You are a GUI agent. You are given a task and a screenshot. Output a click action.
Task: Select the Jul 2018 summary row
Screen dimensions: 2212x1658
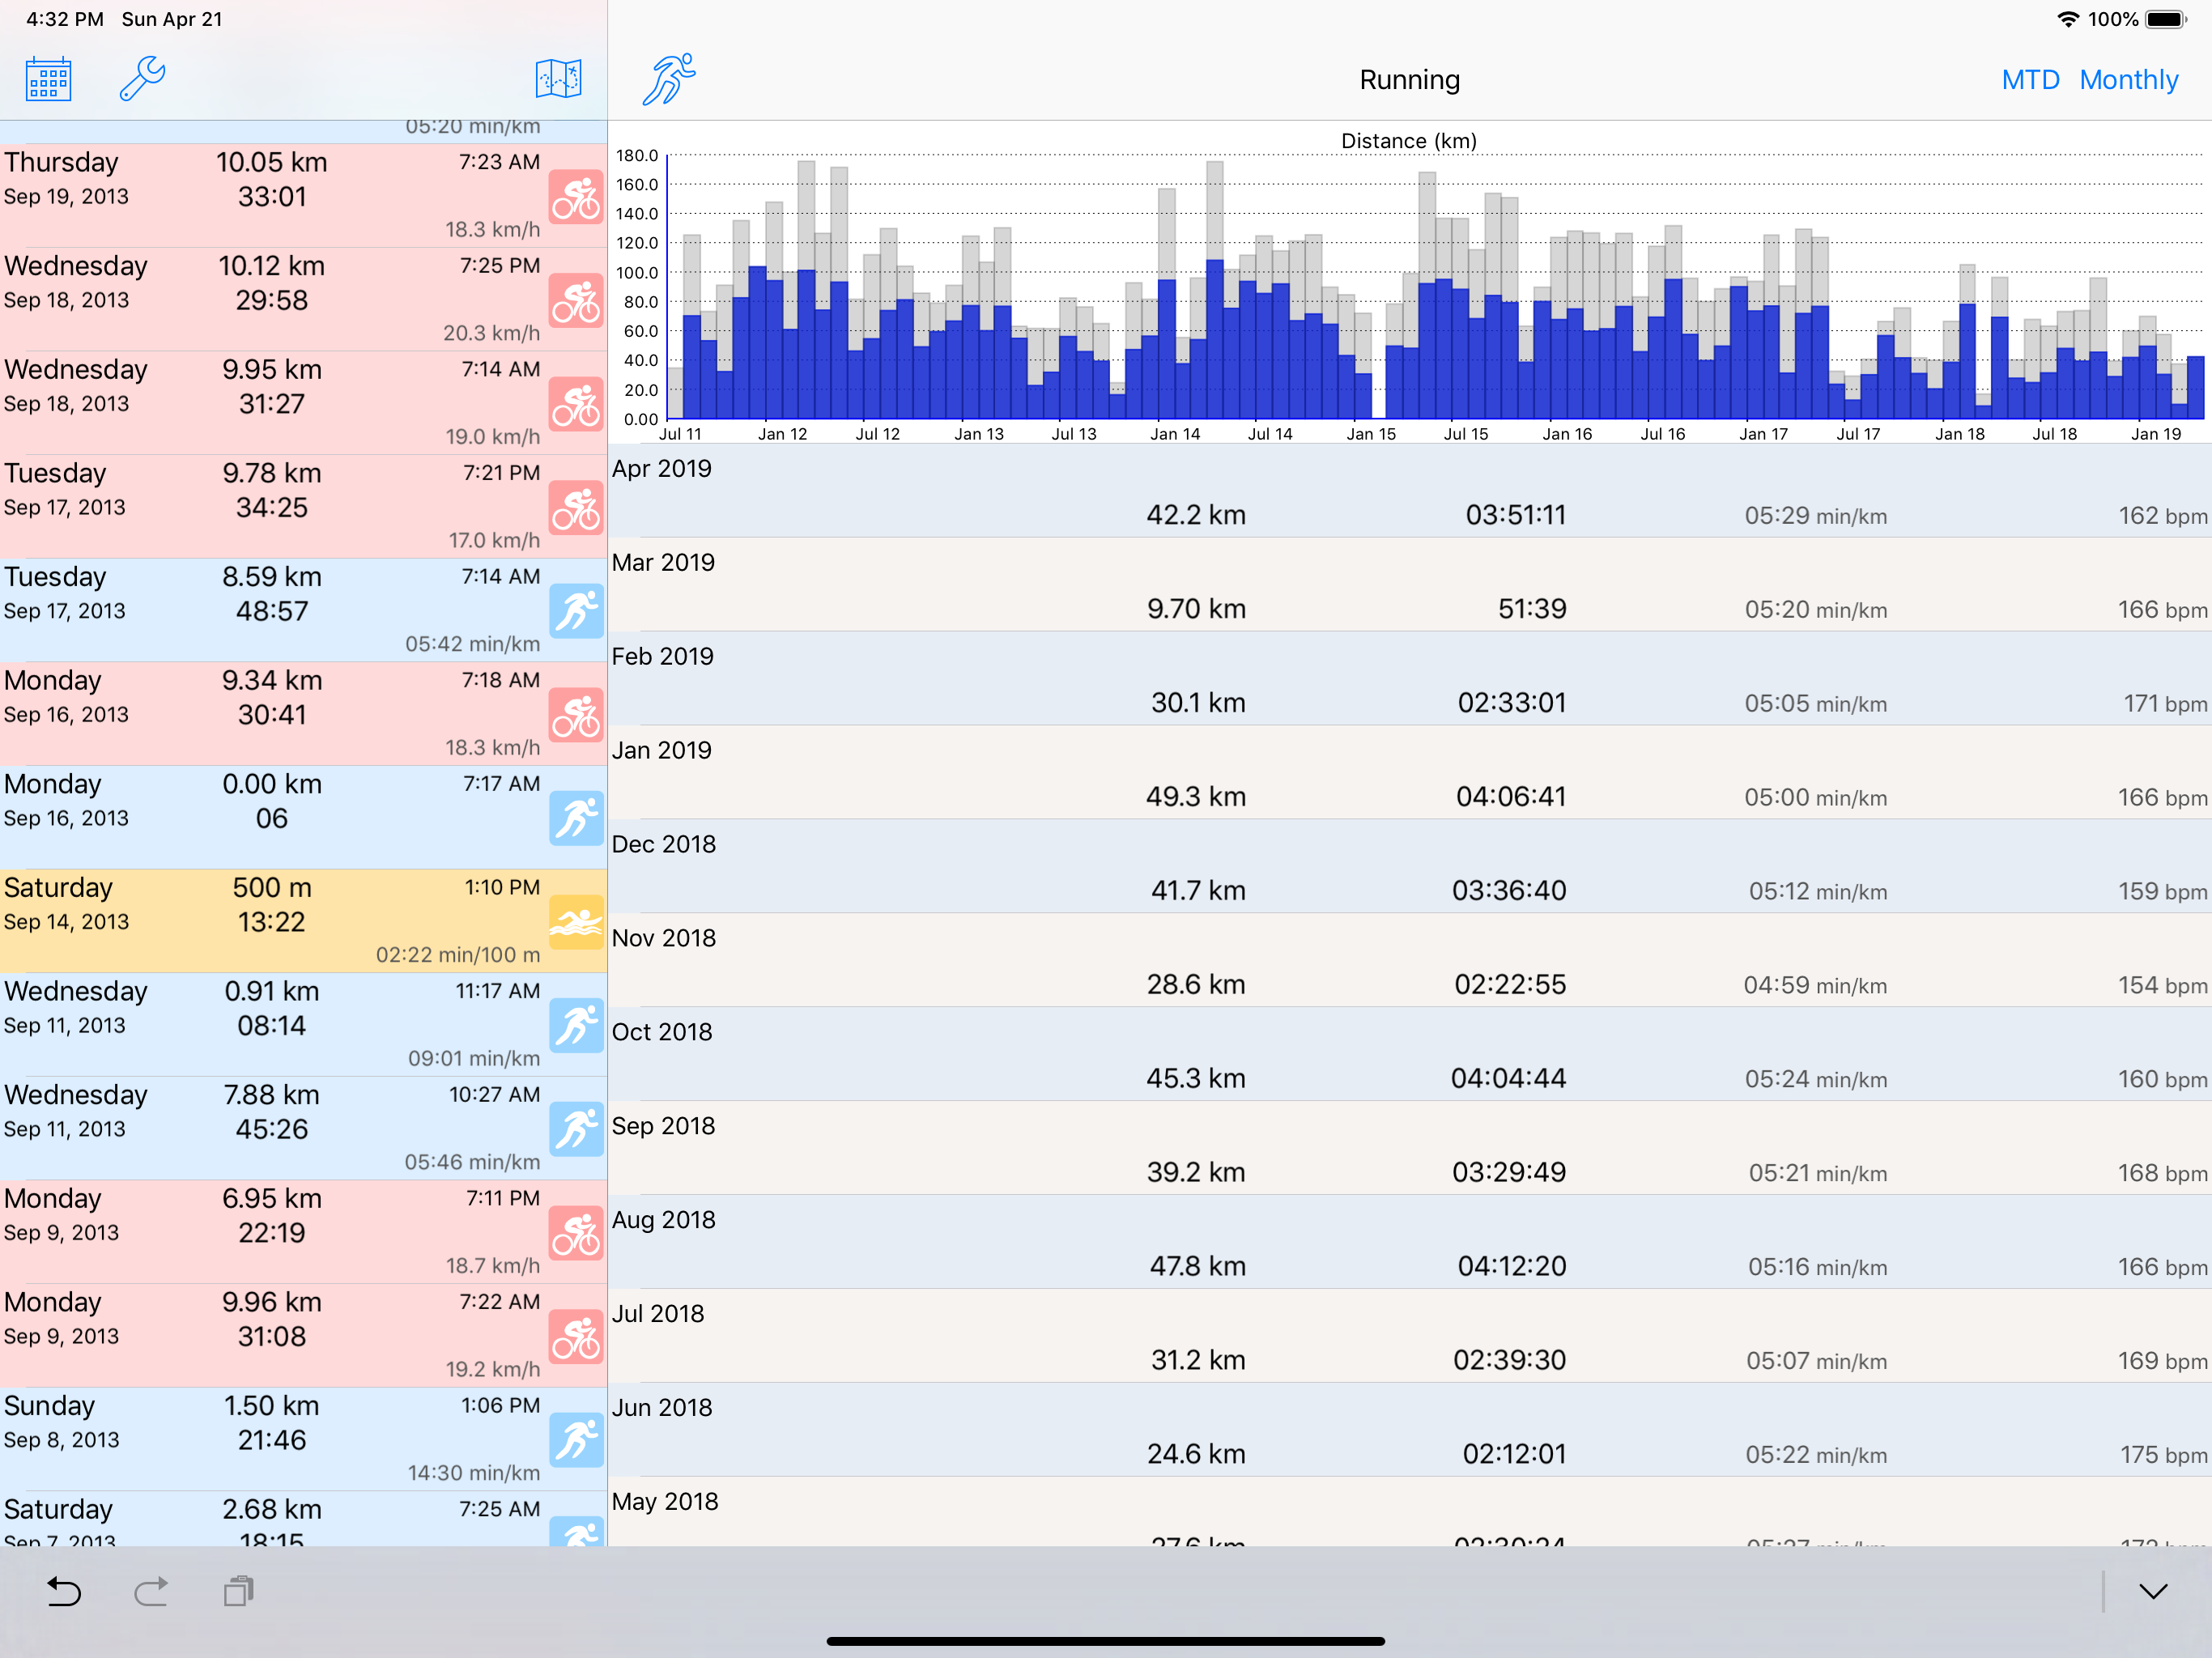(1410, 1337)
